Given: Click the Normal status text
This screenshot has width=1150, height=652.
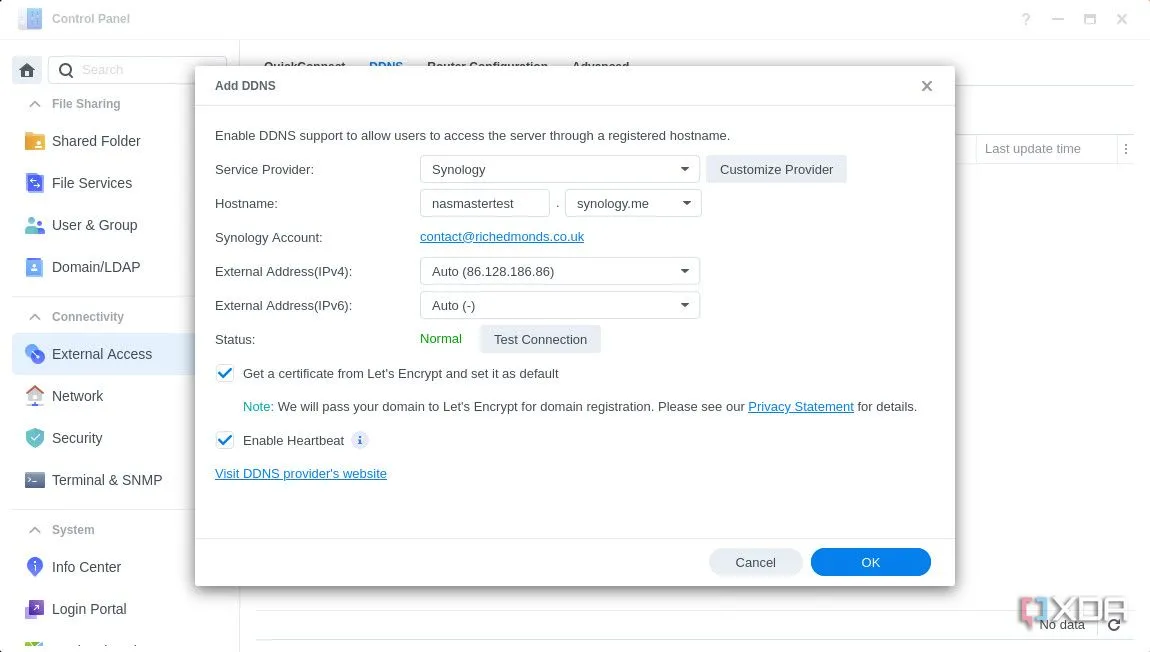Looking at the screenshot, I should click(441, 339).
